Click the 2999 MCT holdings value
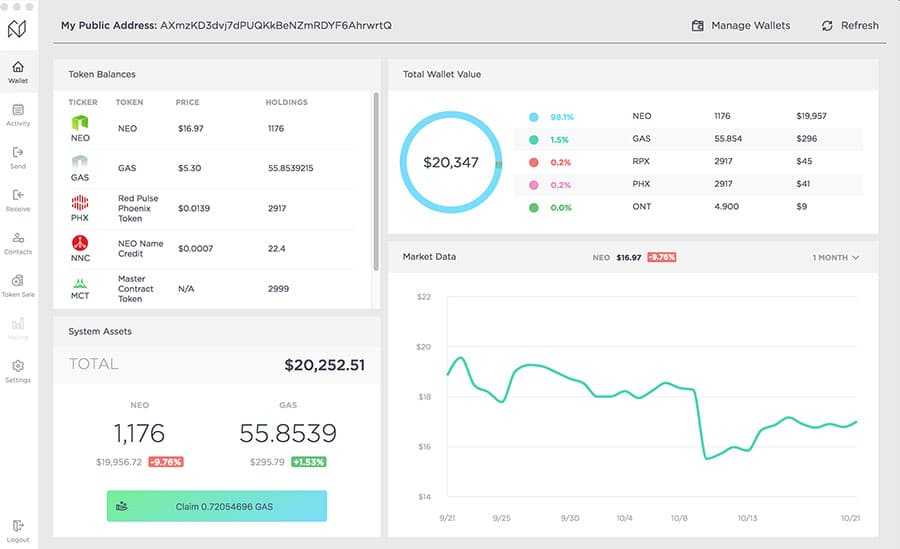Image resolution: width=900 pixels, height=549 pixels. 278,288
